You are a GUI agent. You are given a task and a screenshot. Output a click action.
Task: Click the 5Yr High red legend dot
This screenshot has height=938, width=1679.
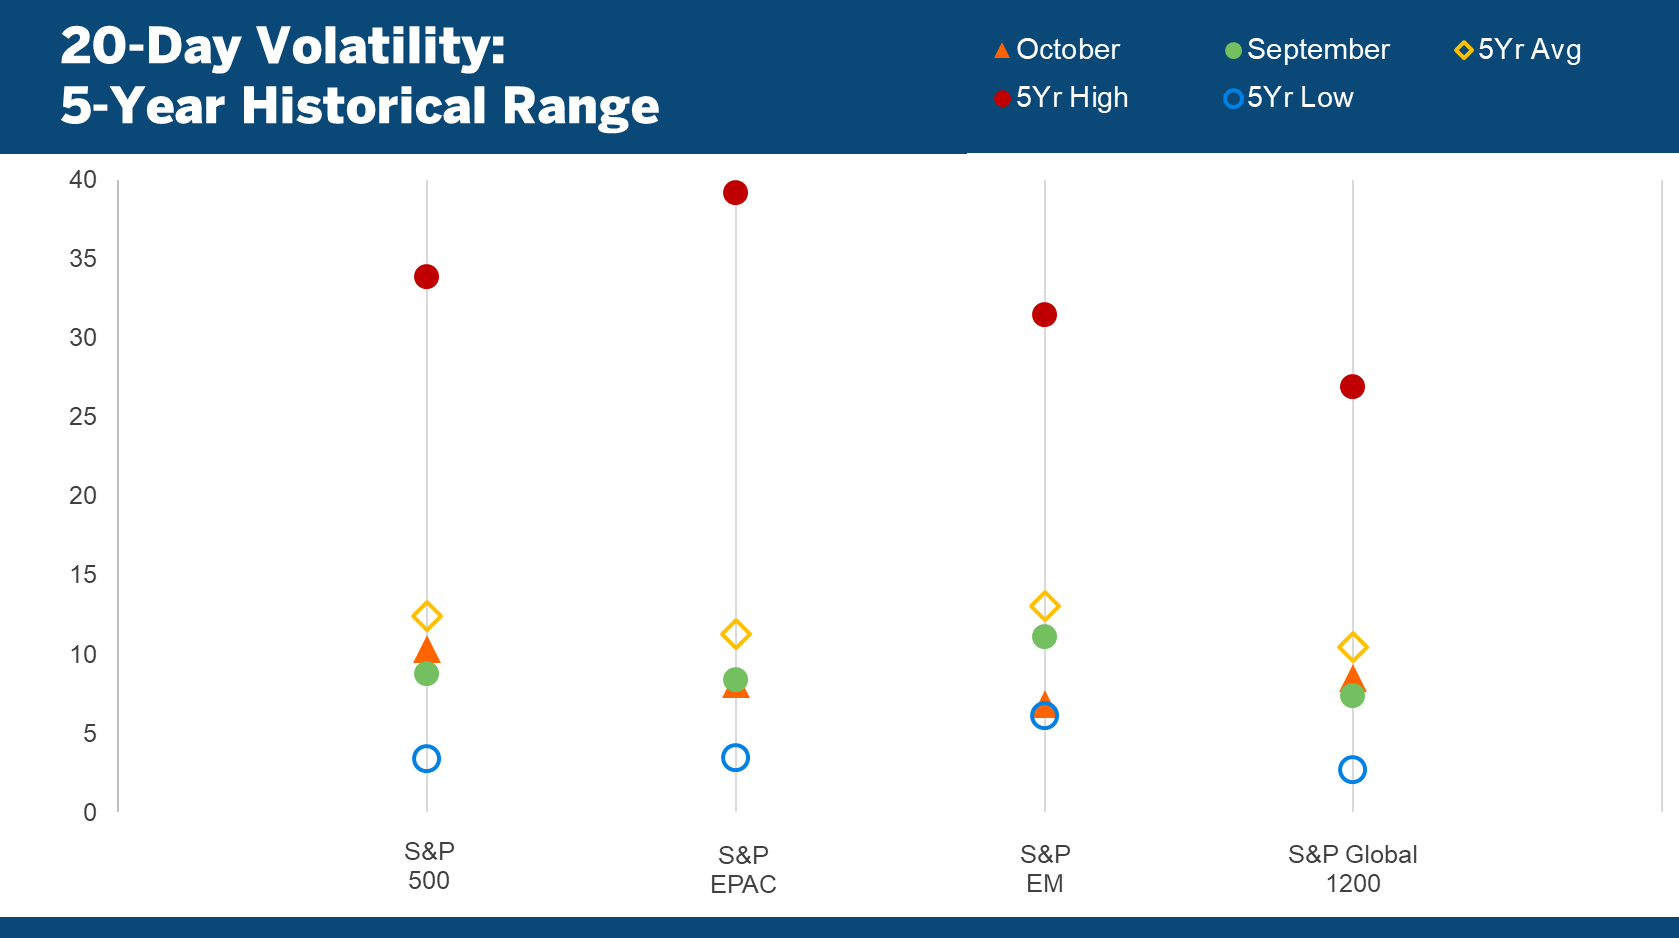click(x=1002, y=99)
